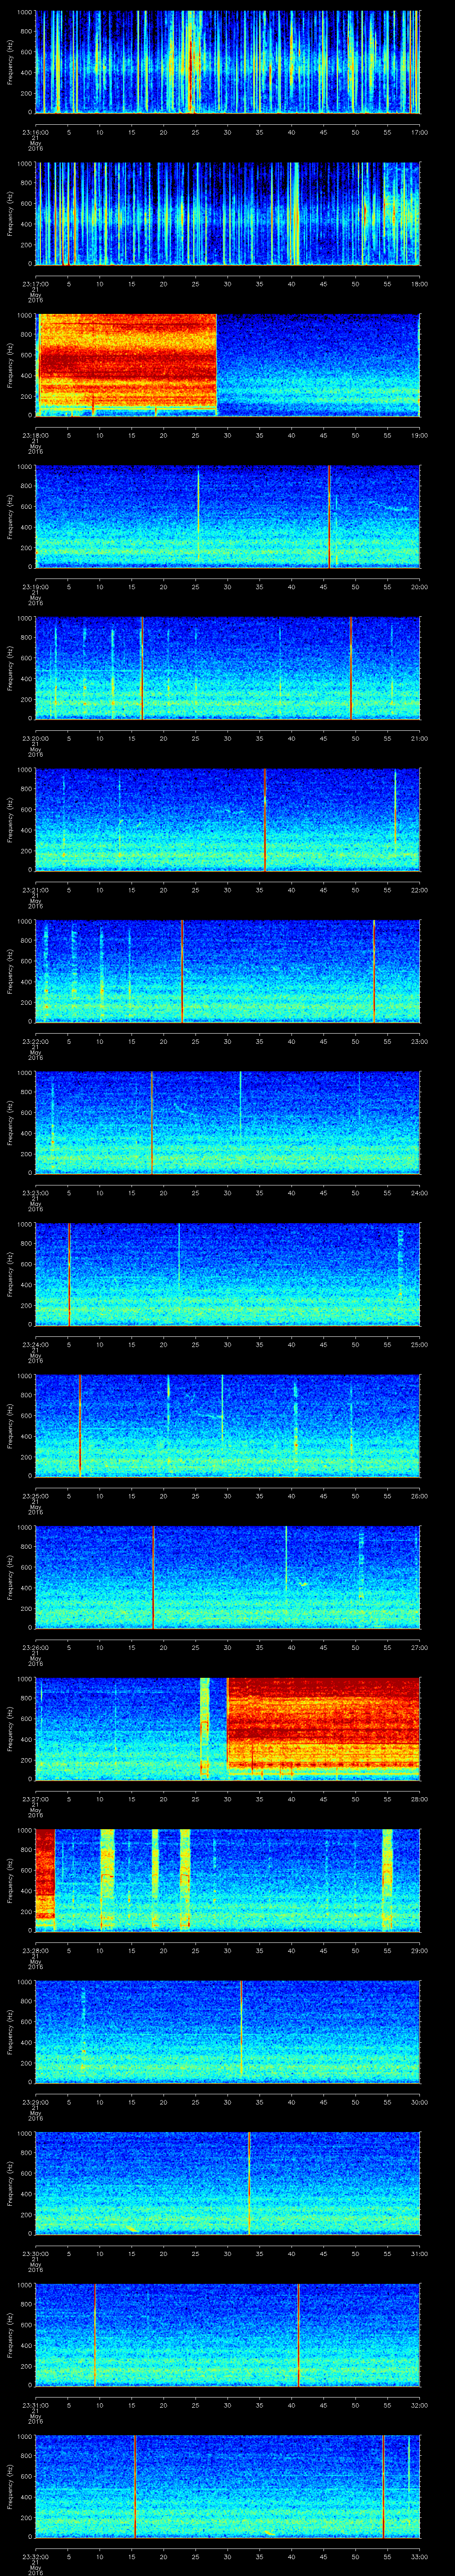Image resolution: width=455 pixels, height=2576 pixels.
Task: Click the 23:00 end time label
Action: pyautogui.click(x=419, y=1041)
